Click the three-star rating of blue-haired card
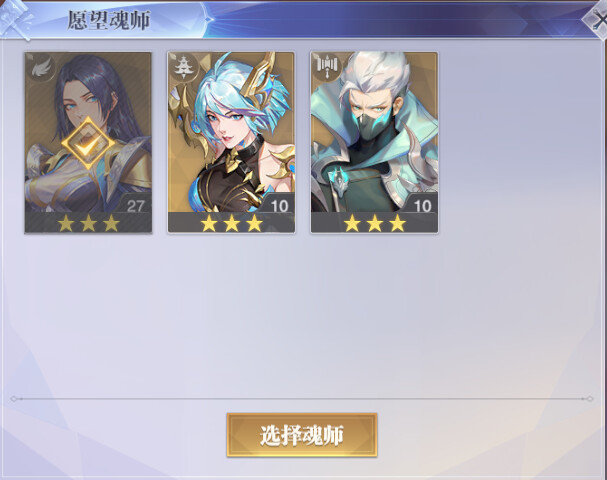The image size is (607, 480). (x=231, y=223)
